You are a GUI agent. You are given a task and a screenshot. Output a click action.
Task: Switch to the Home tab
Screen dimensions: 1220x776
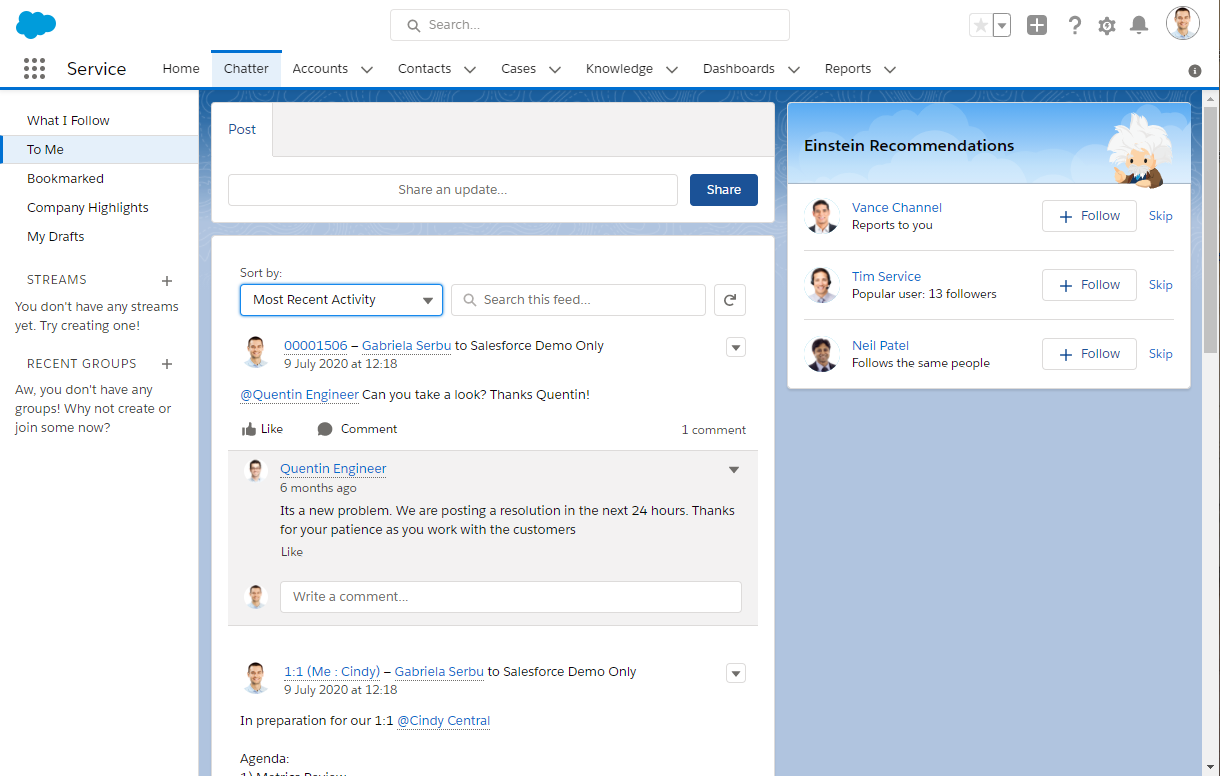coord(180,68)
